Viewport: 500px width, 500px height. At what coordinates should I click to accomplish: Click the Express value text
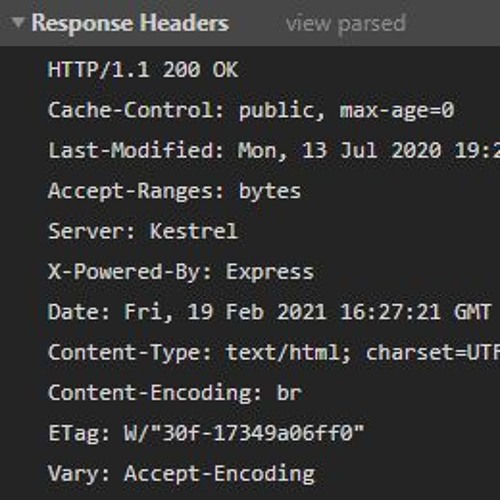270,273
